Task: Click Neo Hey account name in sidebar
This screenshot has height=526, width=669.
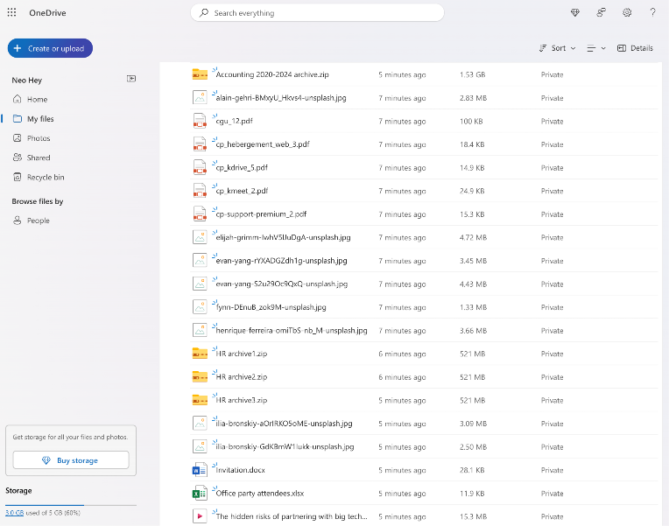Action: click(x=27, y=80)
